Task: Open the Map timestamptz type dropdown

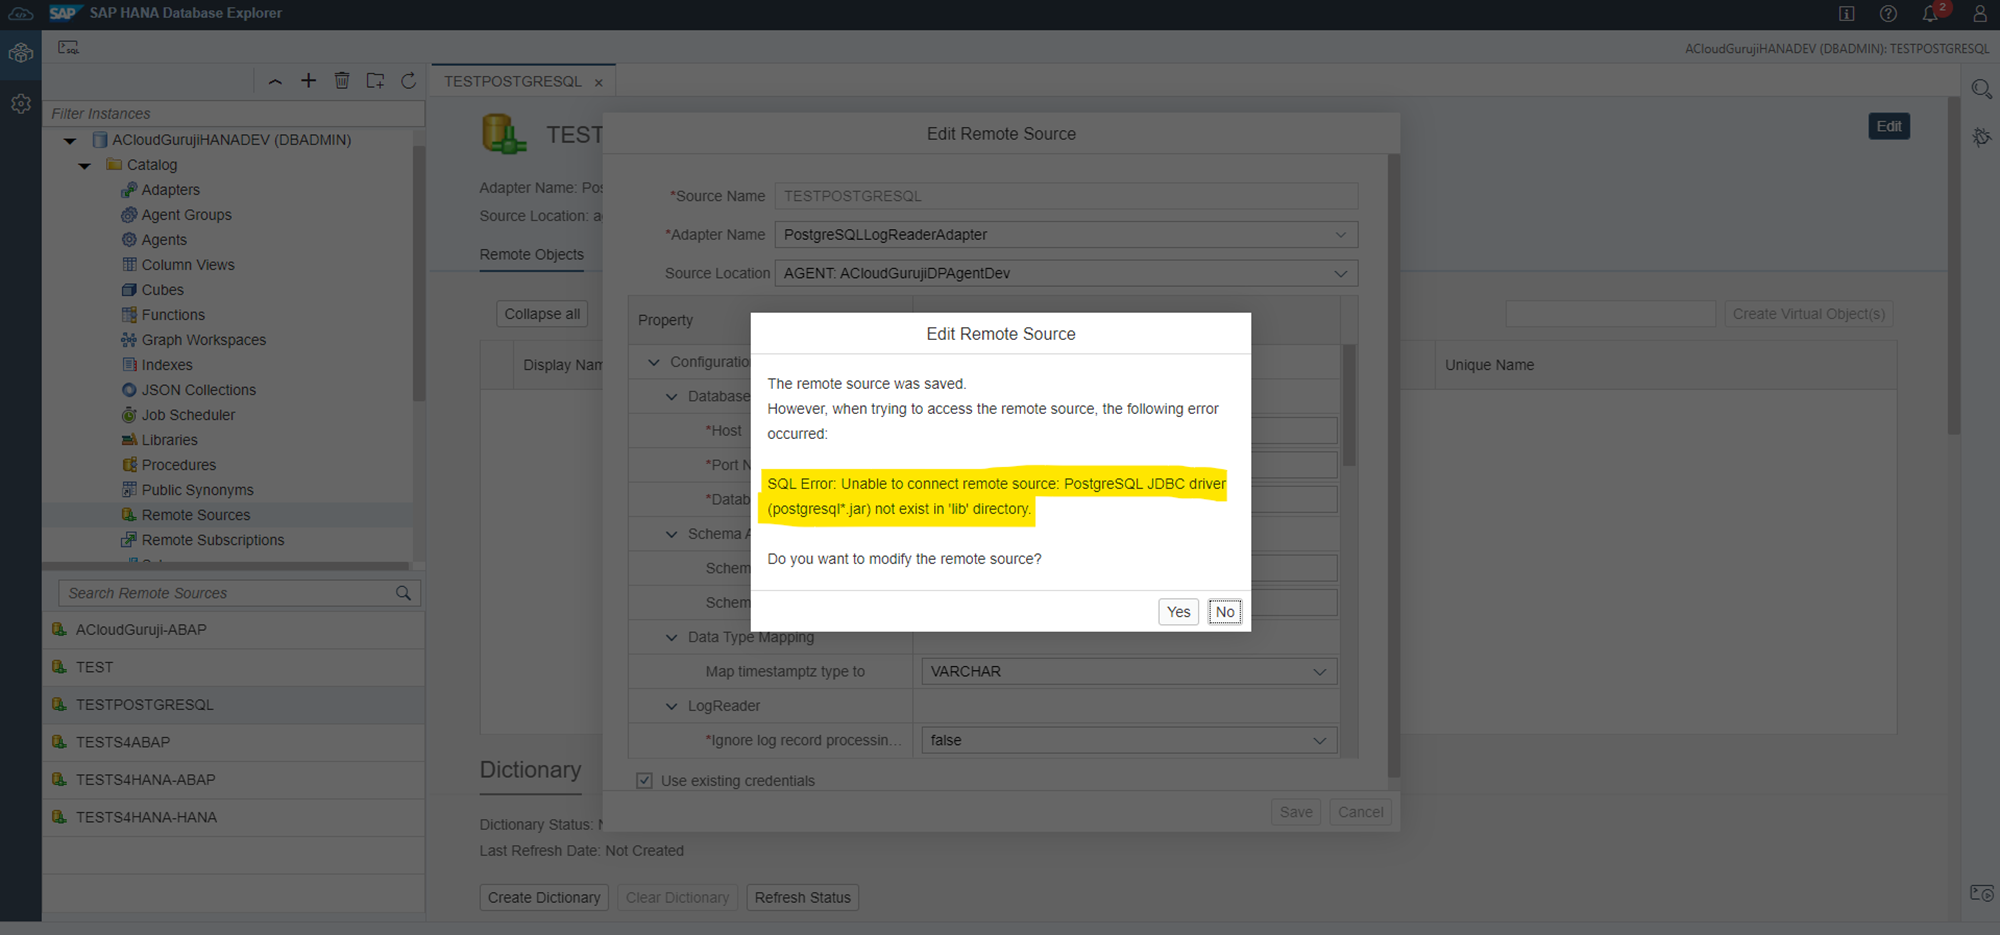Action: tap(1319, 672)
